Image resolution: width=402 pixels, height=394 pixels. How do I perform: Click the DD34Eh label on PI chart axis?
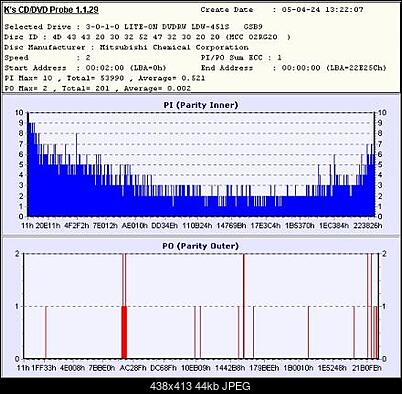point(165,226)
